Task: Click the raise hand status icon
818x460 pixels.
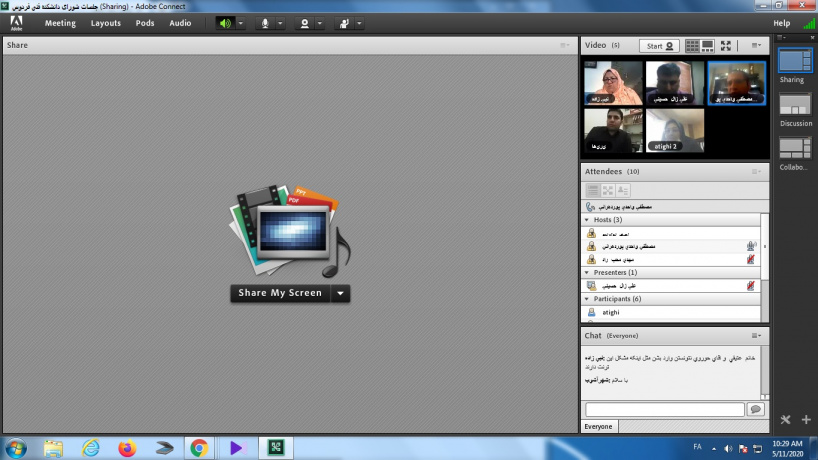Action: (344, 23)
